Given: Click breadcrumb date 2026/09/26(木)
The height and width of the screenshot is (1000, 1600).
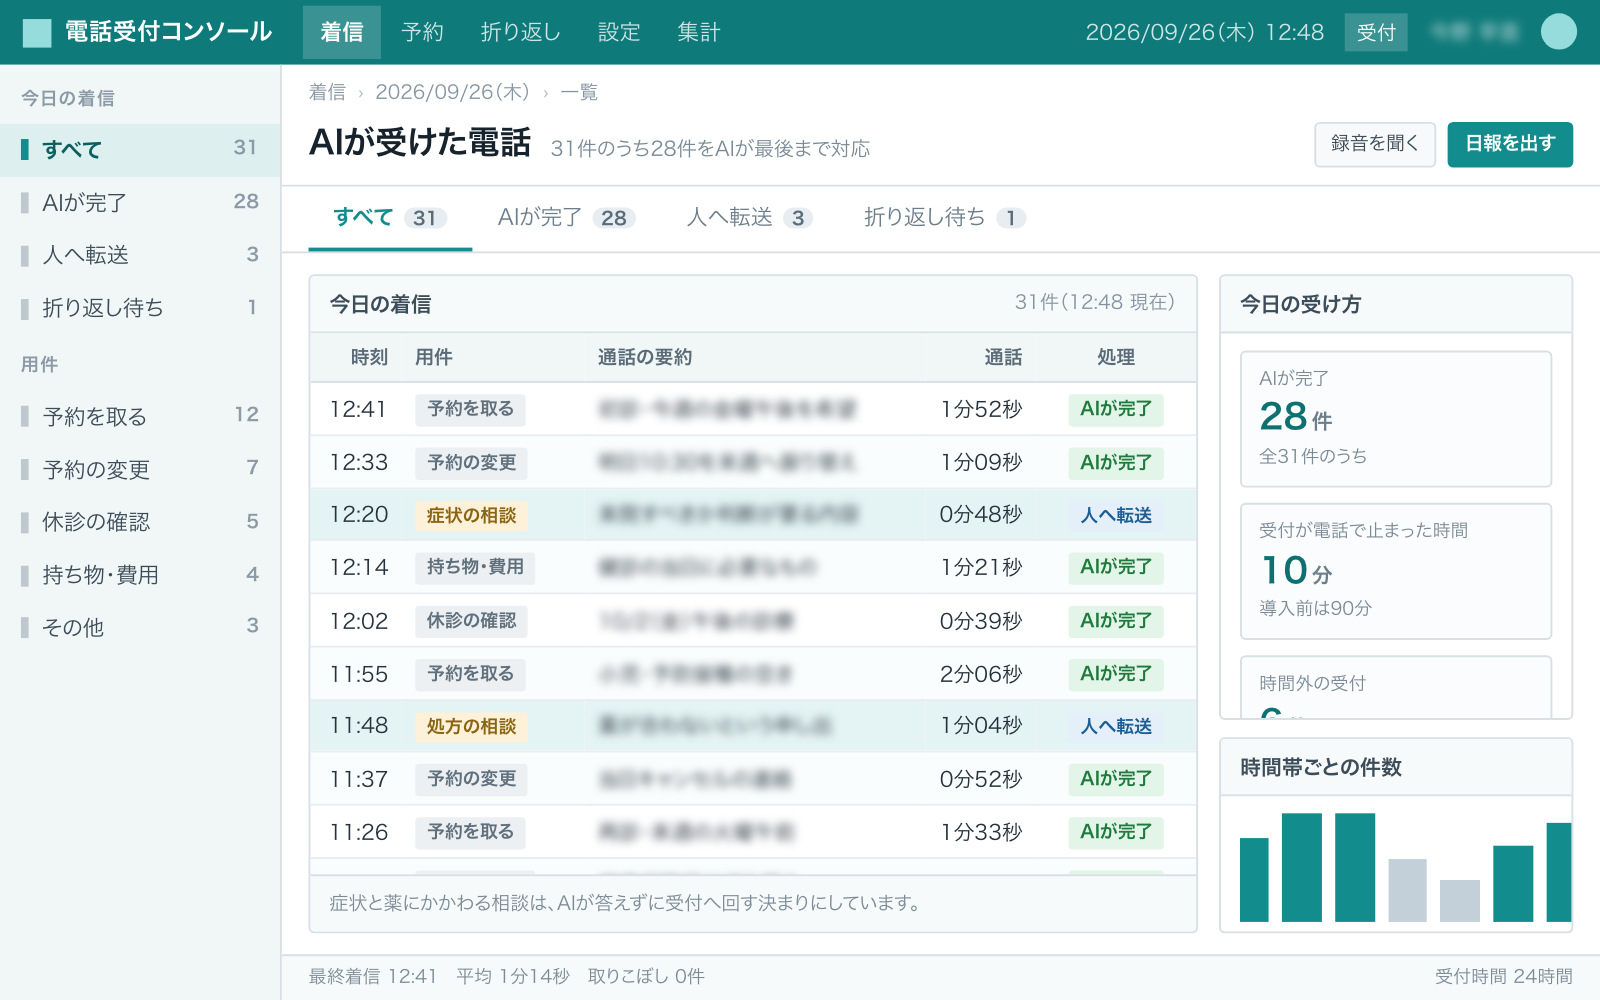Looking at the screenshot, I should [452, 92].
